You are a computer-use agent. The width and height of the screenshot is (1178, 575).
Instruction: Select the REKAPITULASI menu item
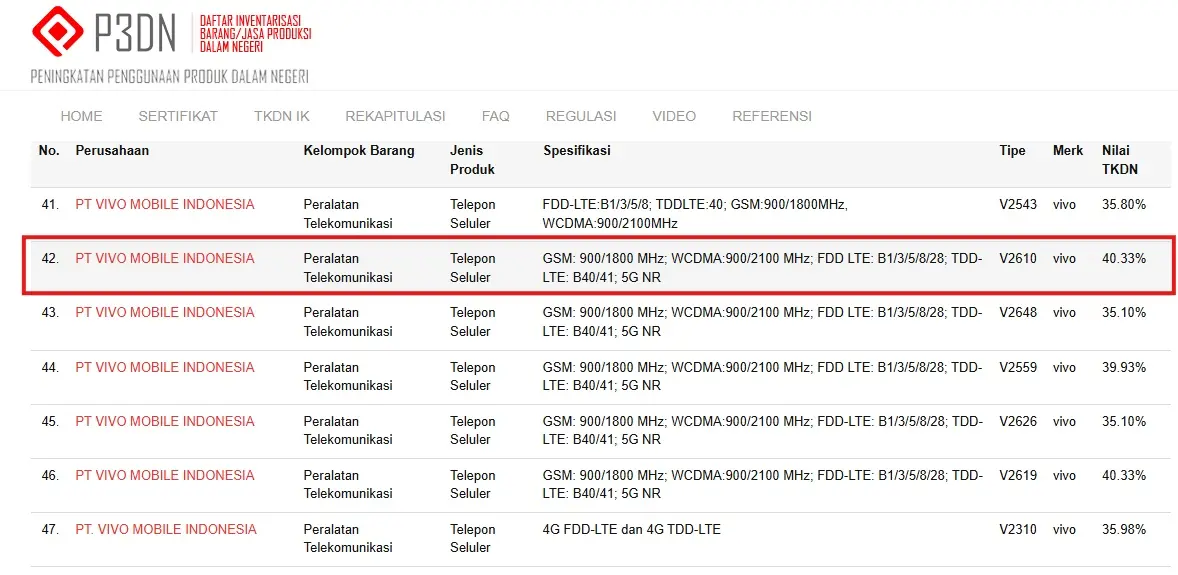[x=395, y=117]
